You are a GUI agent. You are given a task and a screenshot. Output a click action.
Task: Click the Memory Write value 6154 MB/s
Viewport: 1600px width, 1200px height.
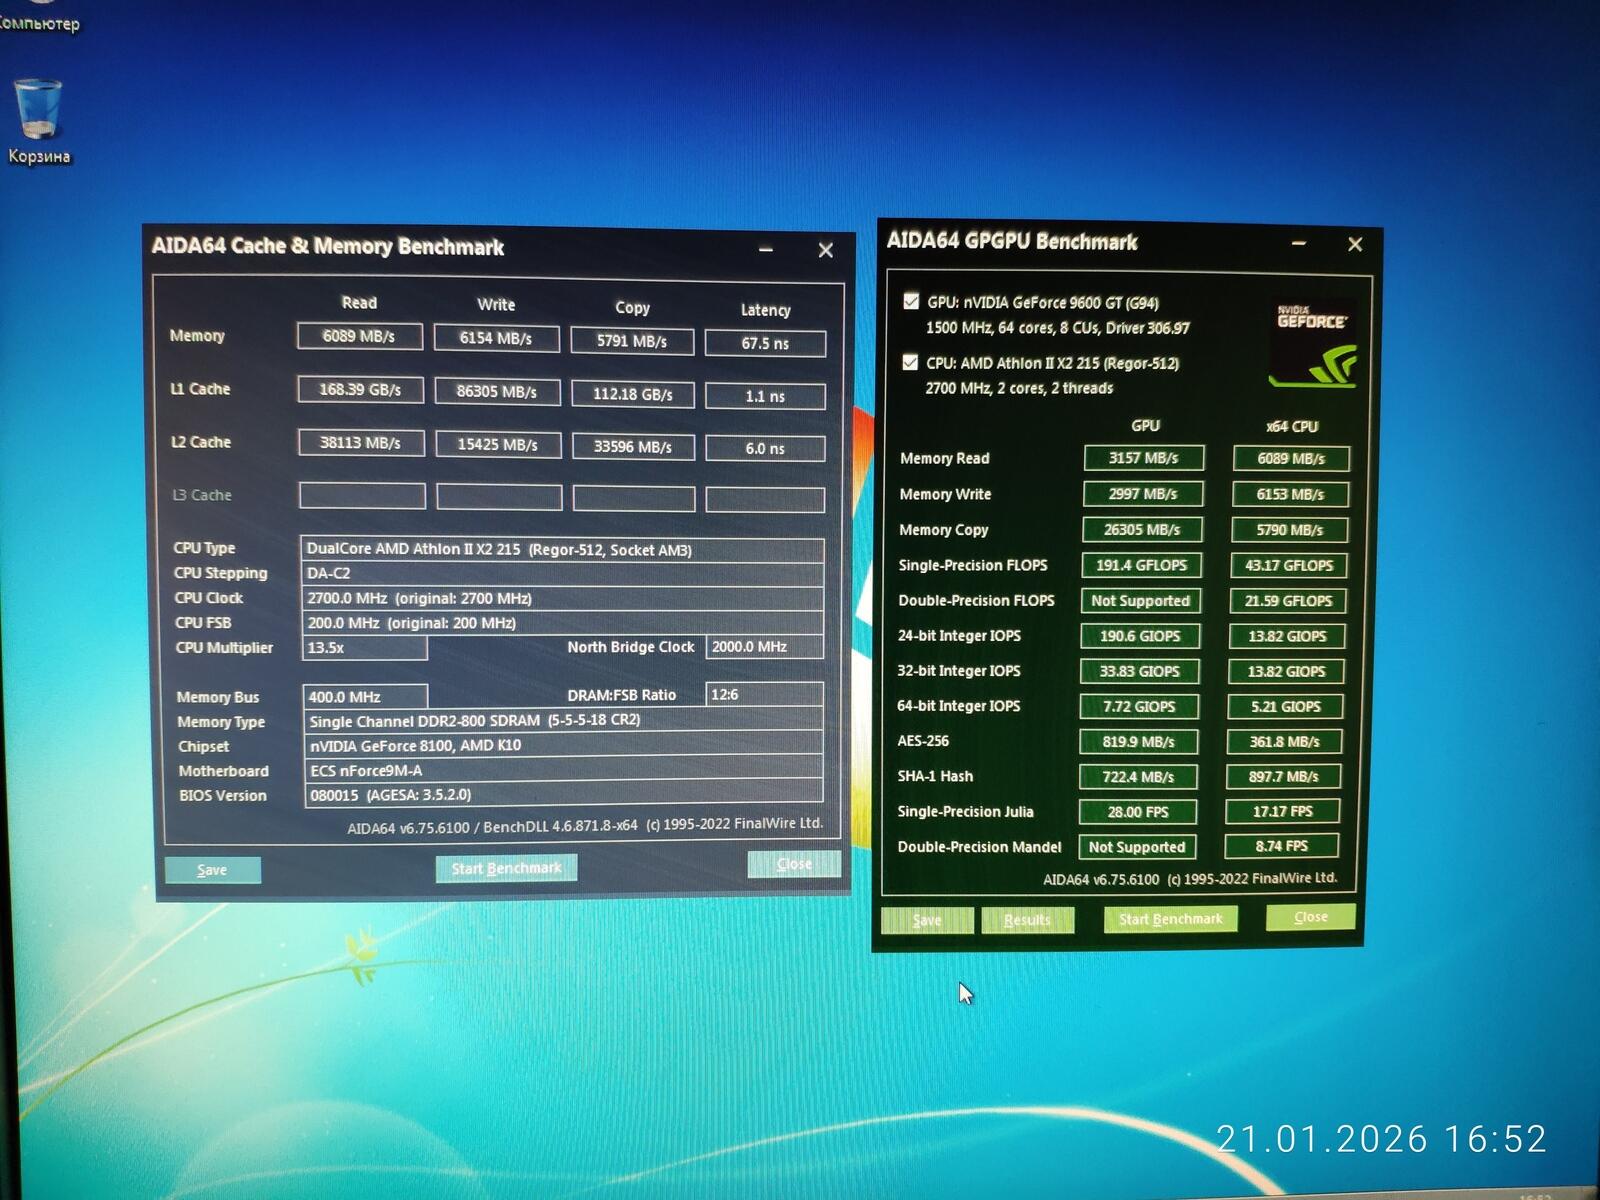[x=496, y=338]
